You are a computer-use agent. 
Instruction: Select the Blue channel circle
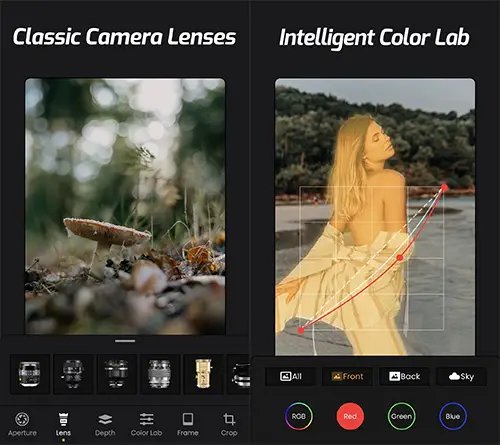click(x=453, y=416)
